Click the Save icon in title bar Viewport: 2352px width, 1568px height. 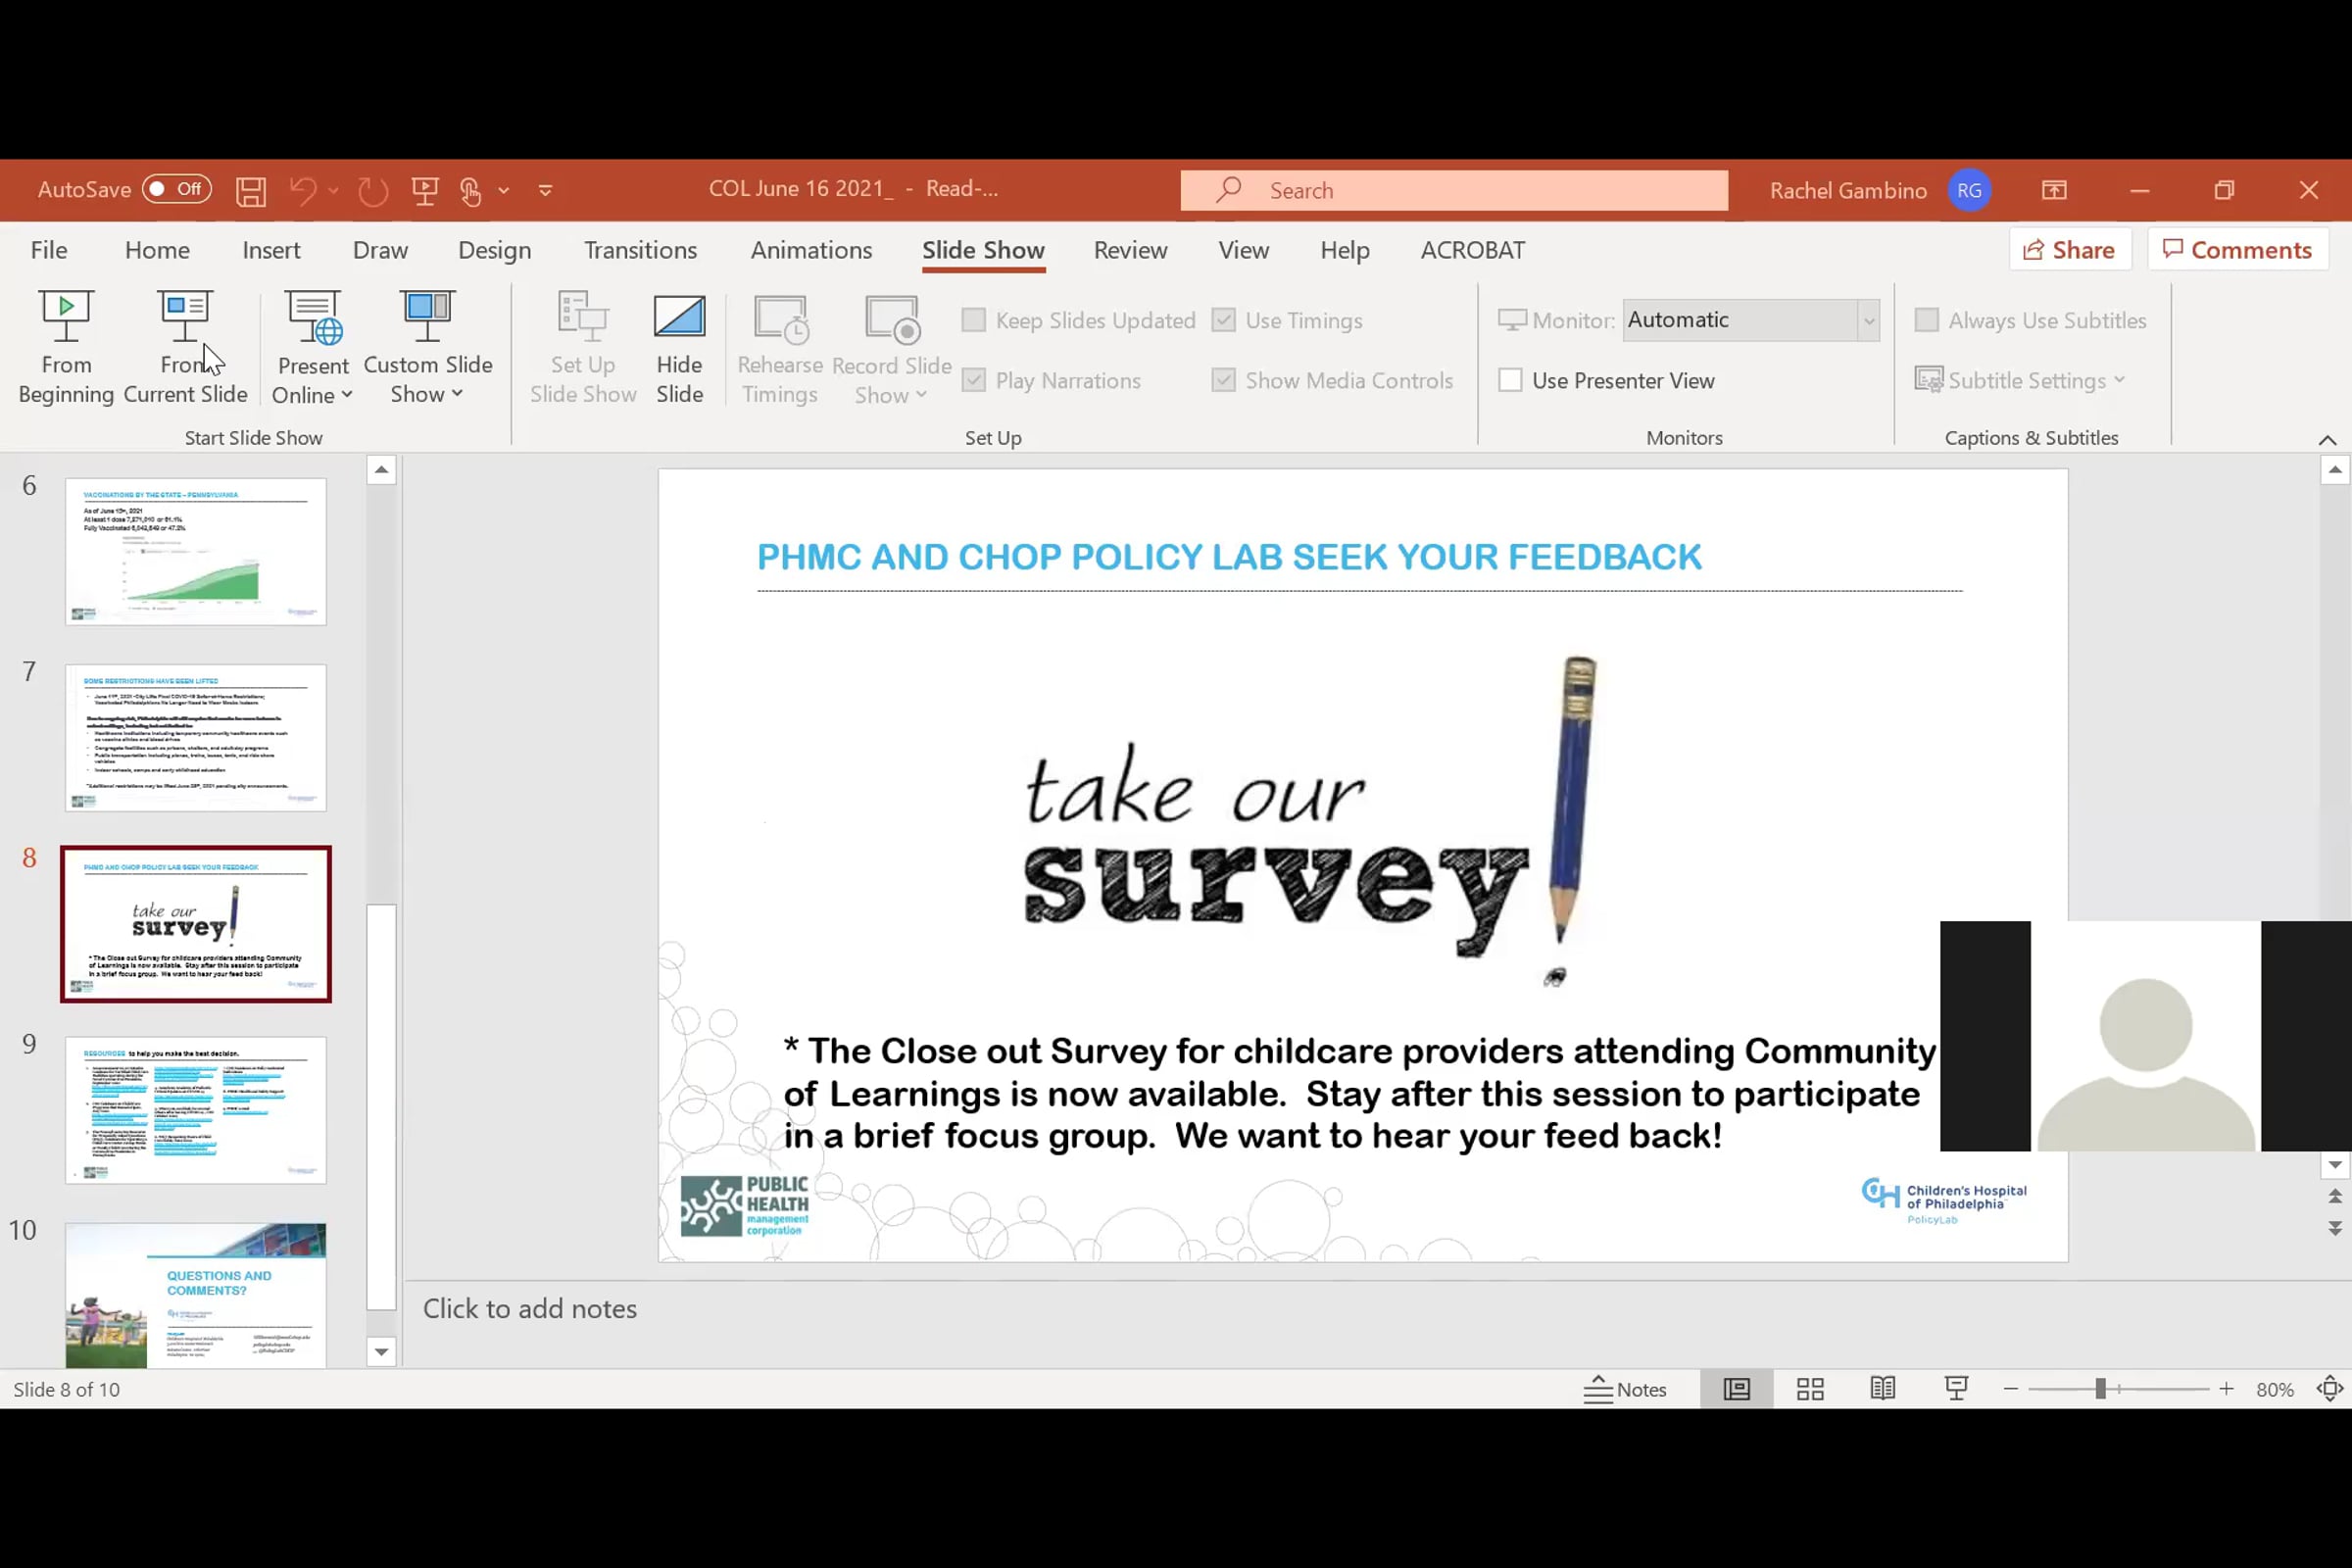tap(251, 190)
